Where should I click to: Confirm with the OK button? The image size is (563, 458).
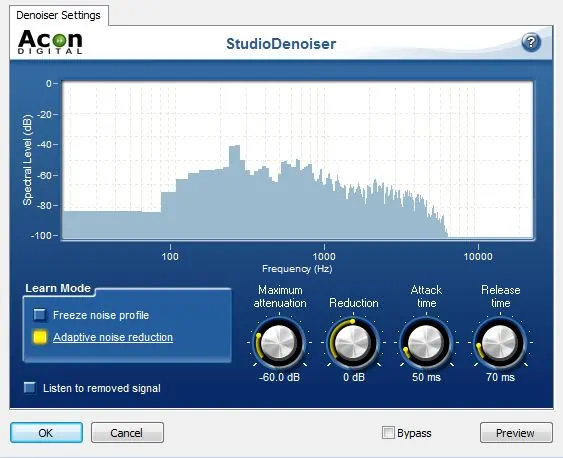click(46, 433)
